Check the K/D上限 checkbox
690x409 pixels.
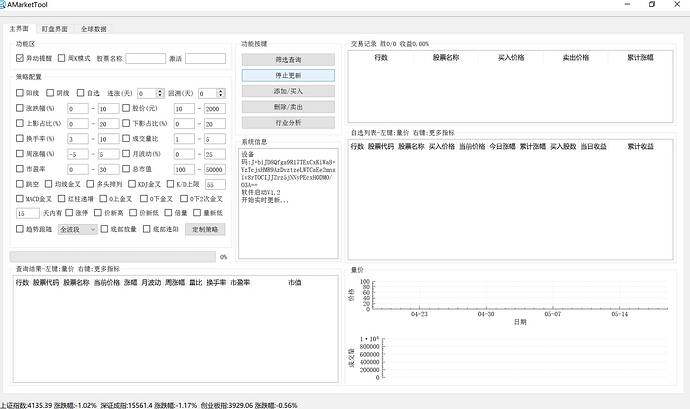click(170, 184)
